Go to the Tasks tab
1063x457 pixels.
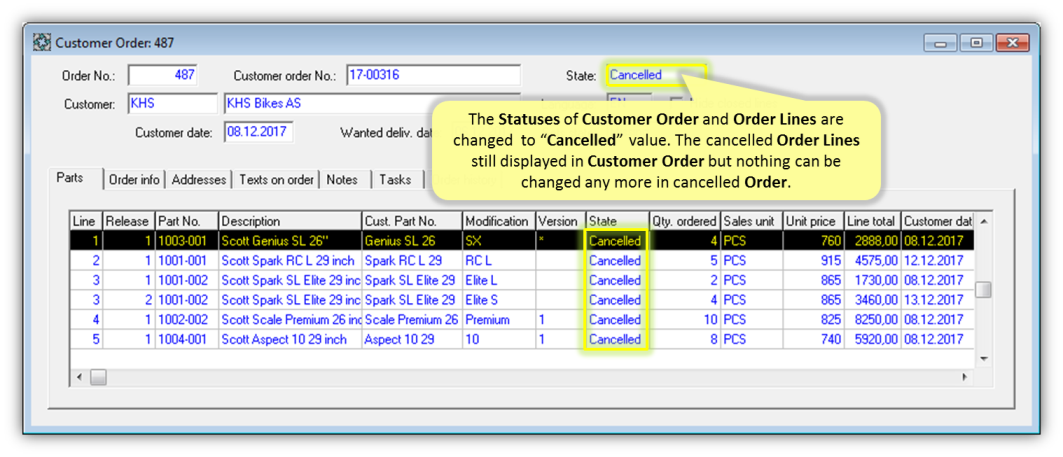395,180
